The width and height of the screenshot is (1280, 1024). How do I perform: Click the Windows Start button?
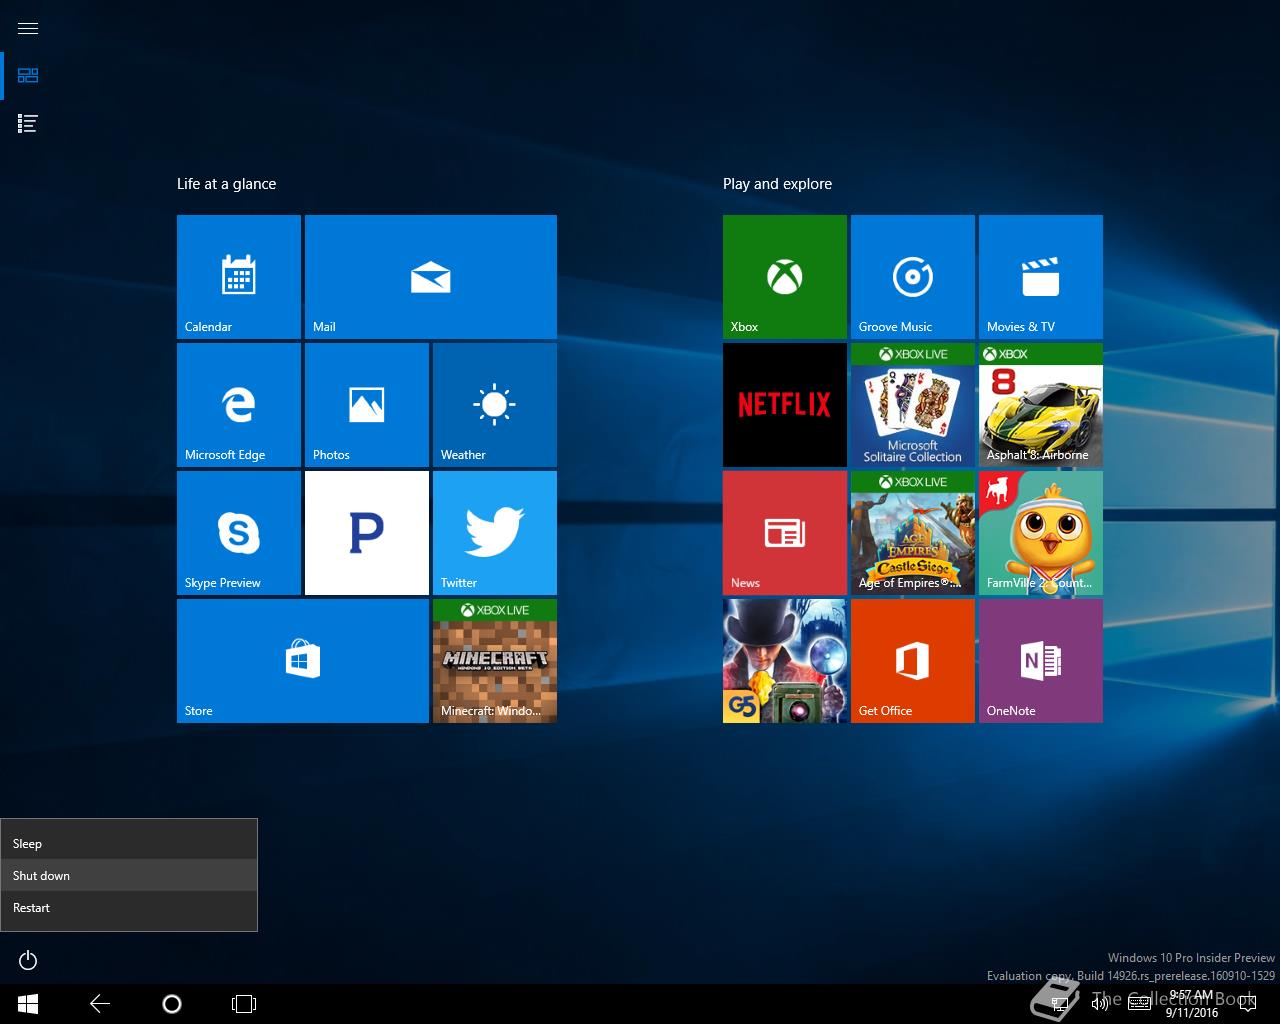coord(28,1003)
